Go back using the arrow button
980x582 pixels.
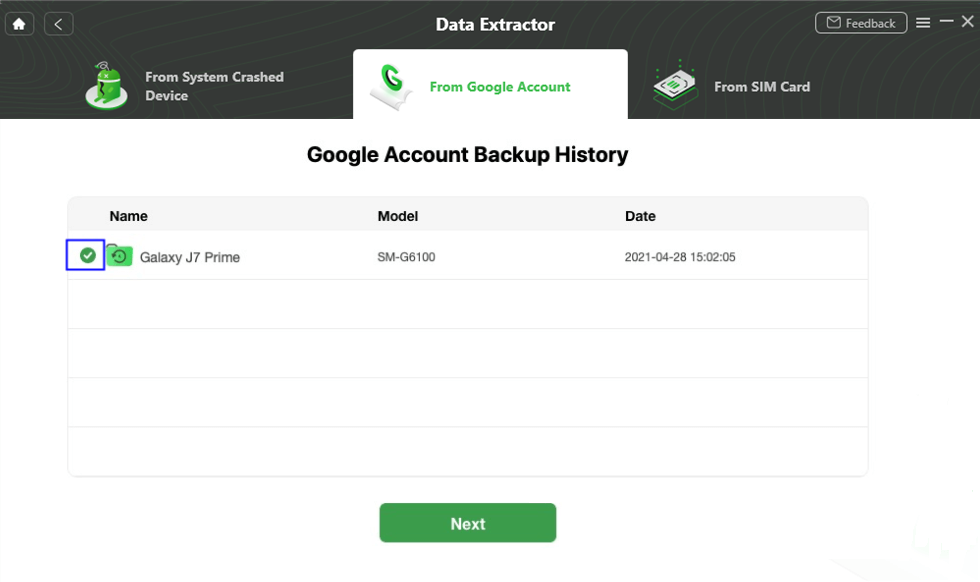click(59, 24)
